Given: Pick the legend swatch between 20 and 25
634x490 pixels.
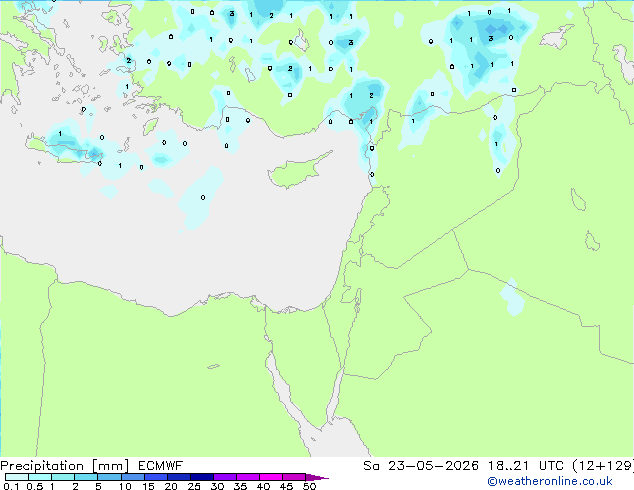Looking at the screenshot, I should coord(178,477).
